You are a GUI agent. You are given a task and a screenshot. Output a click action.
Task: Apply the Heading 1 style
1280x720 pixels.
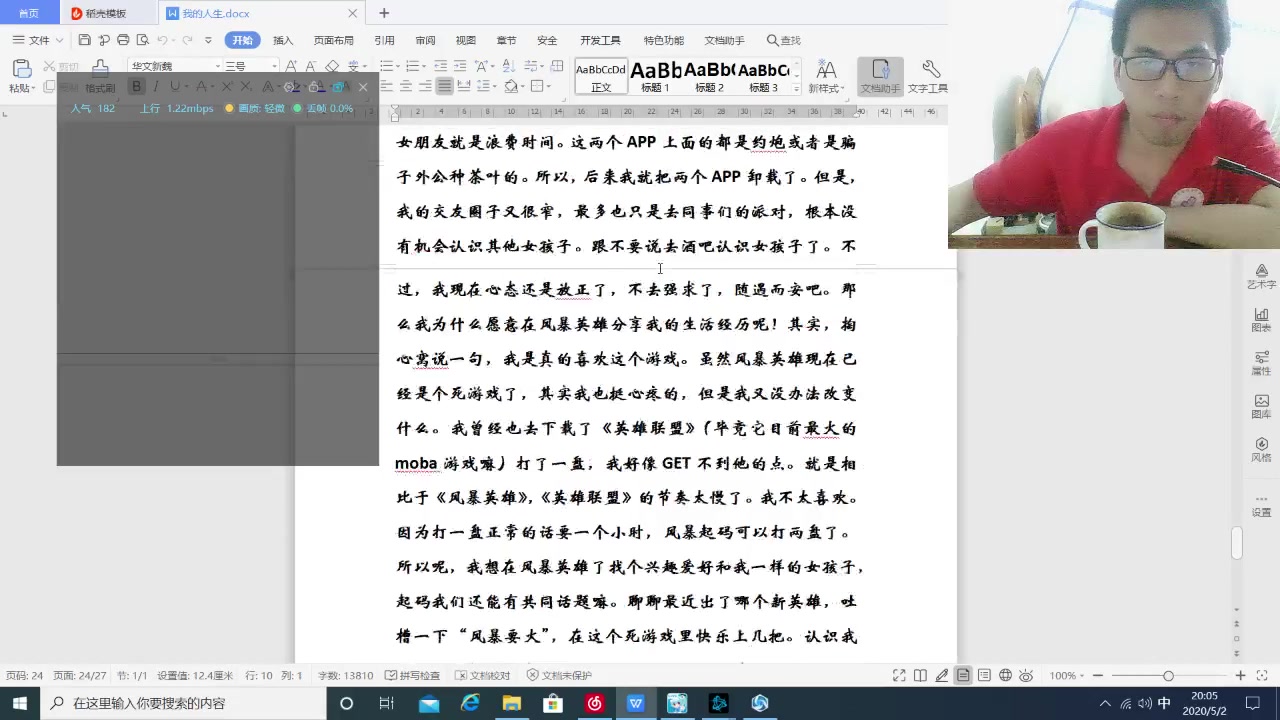click(656, 77)
